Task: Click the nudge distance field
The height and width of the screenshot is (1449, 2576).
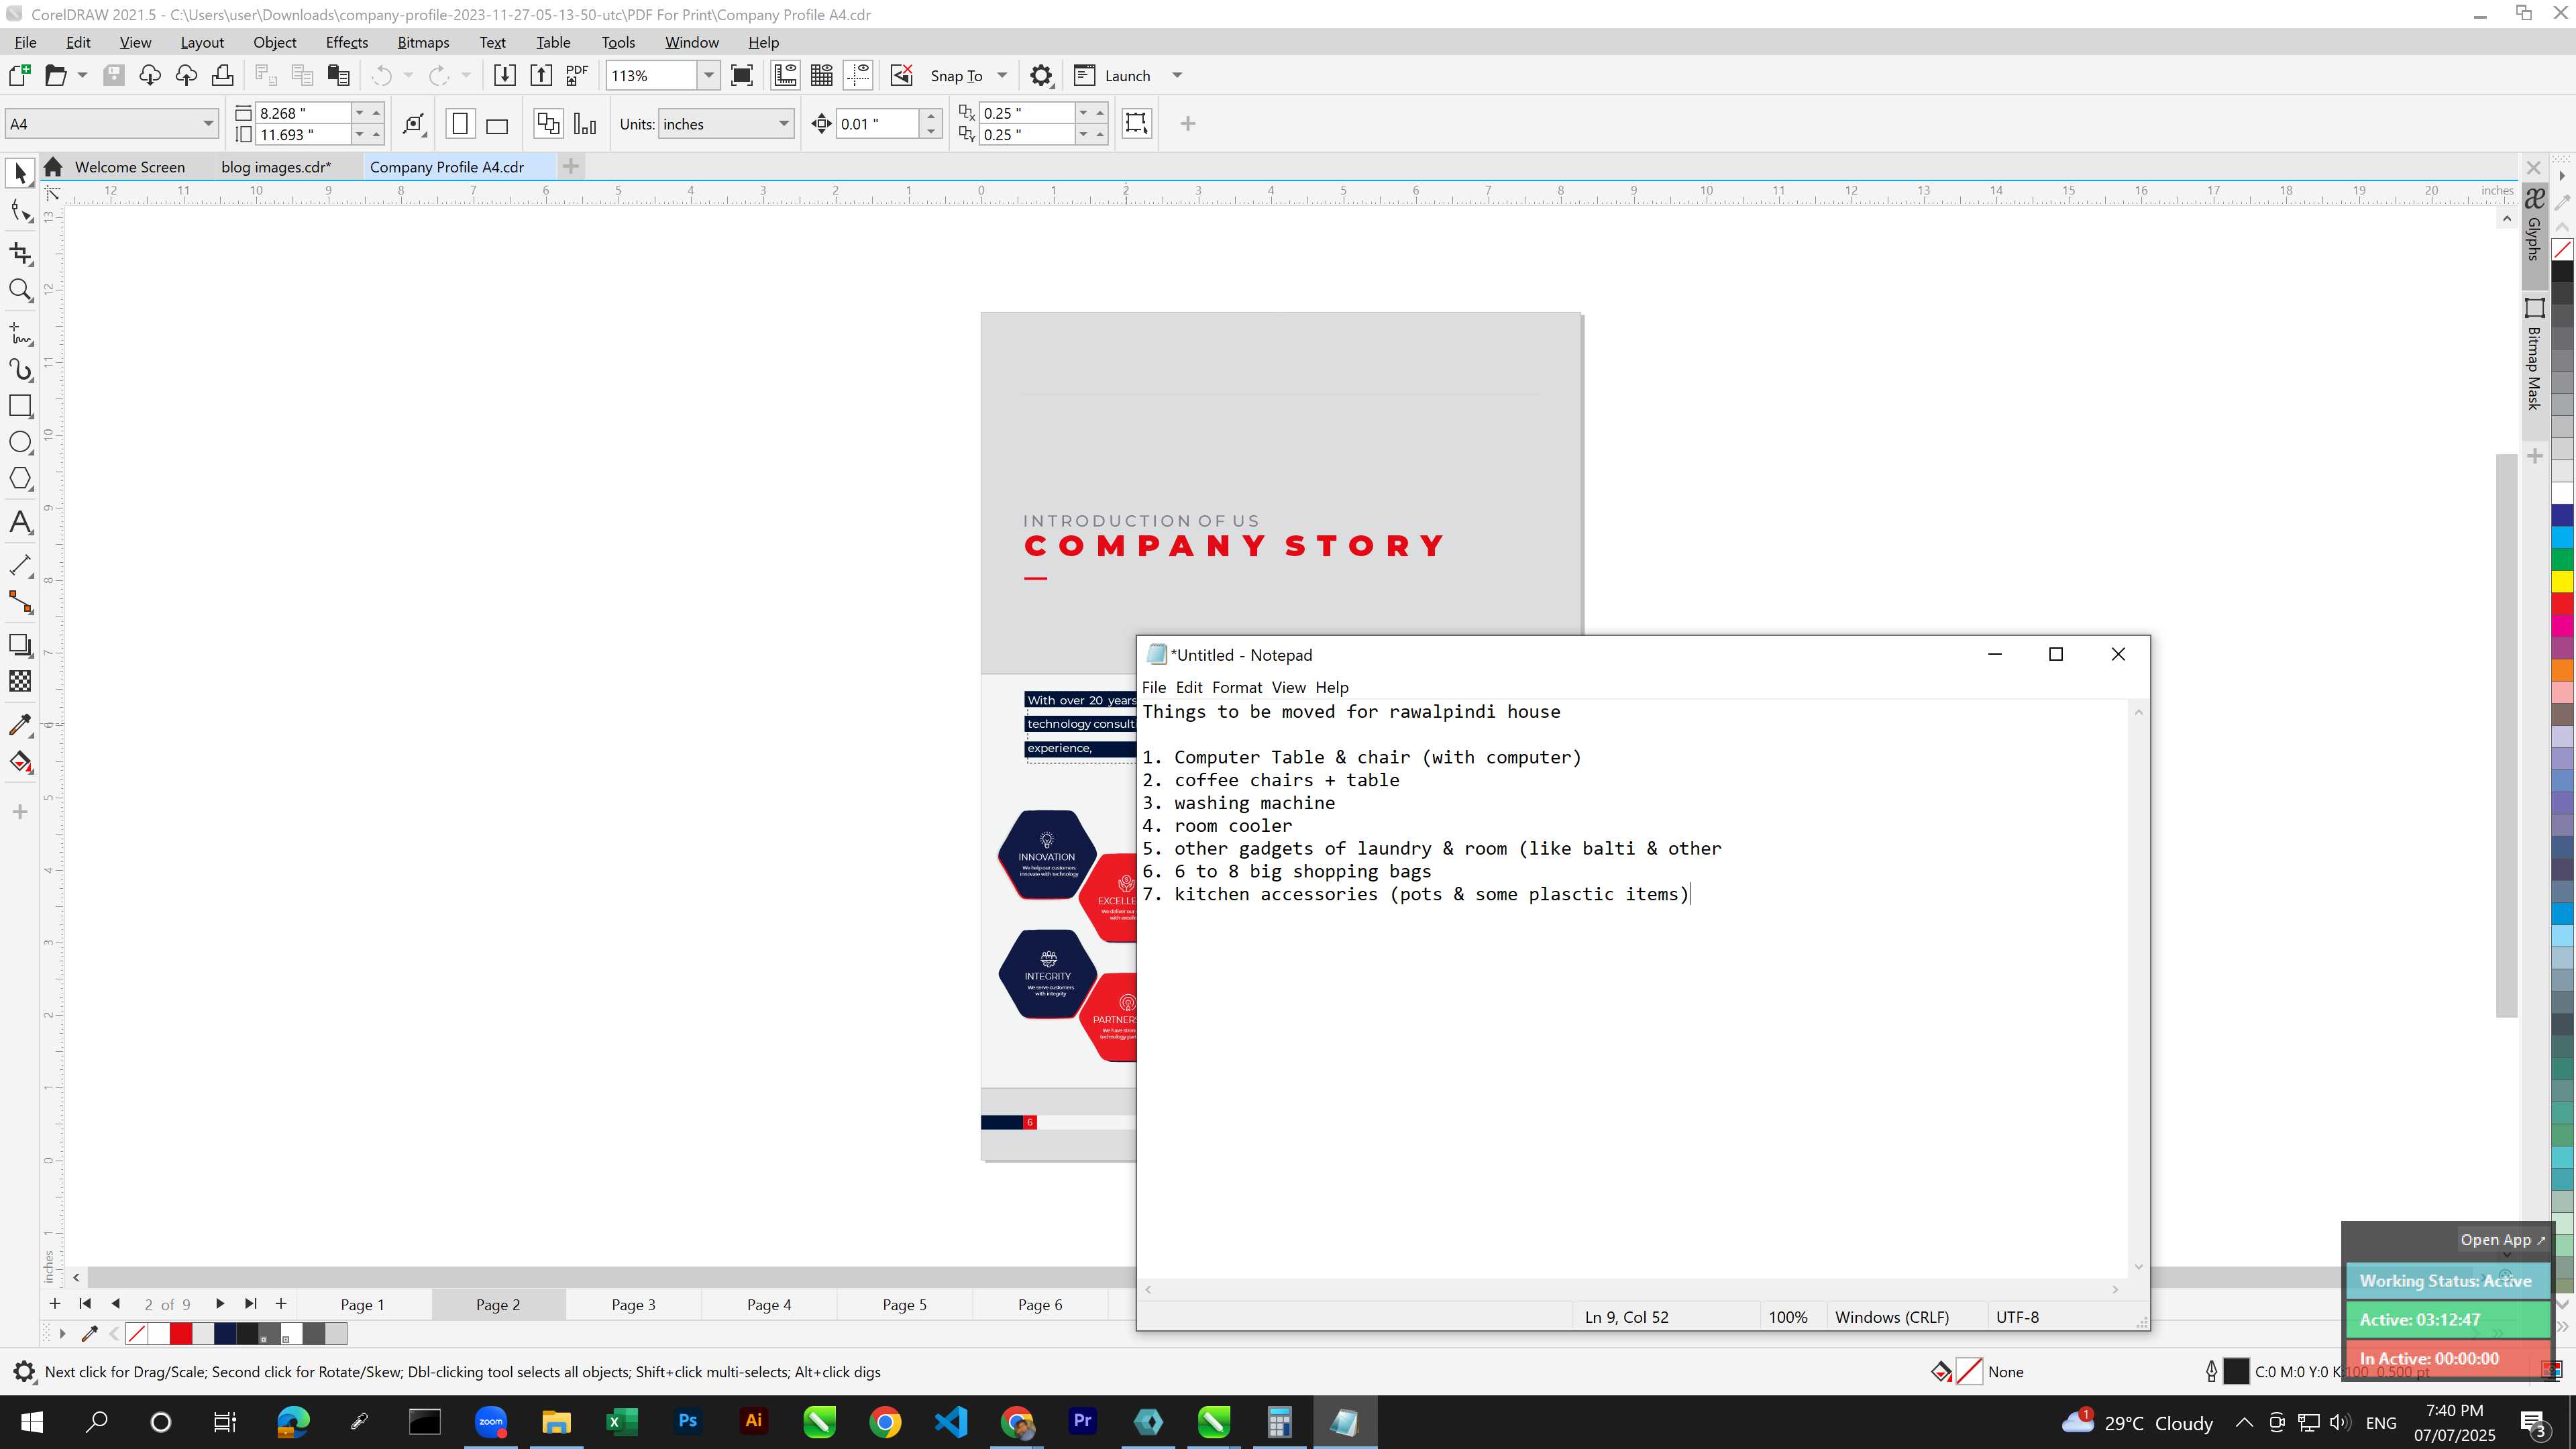Action: (878, 124)
